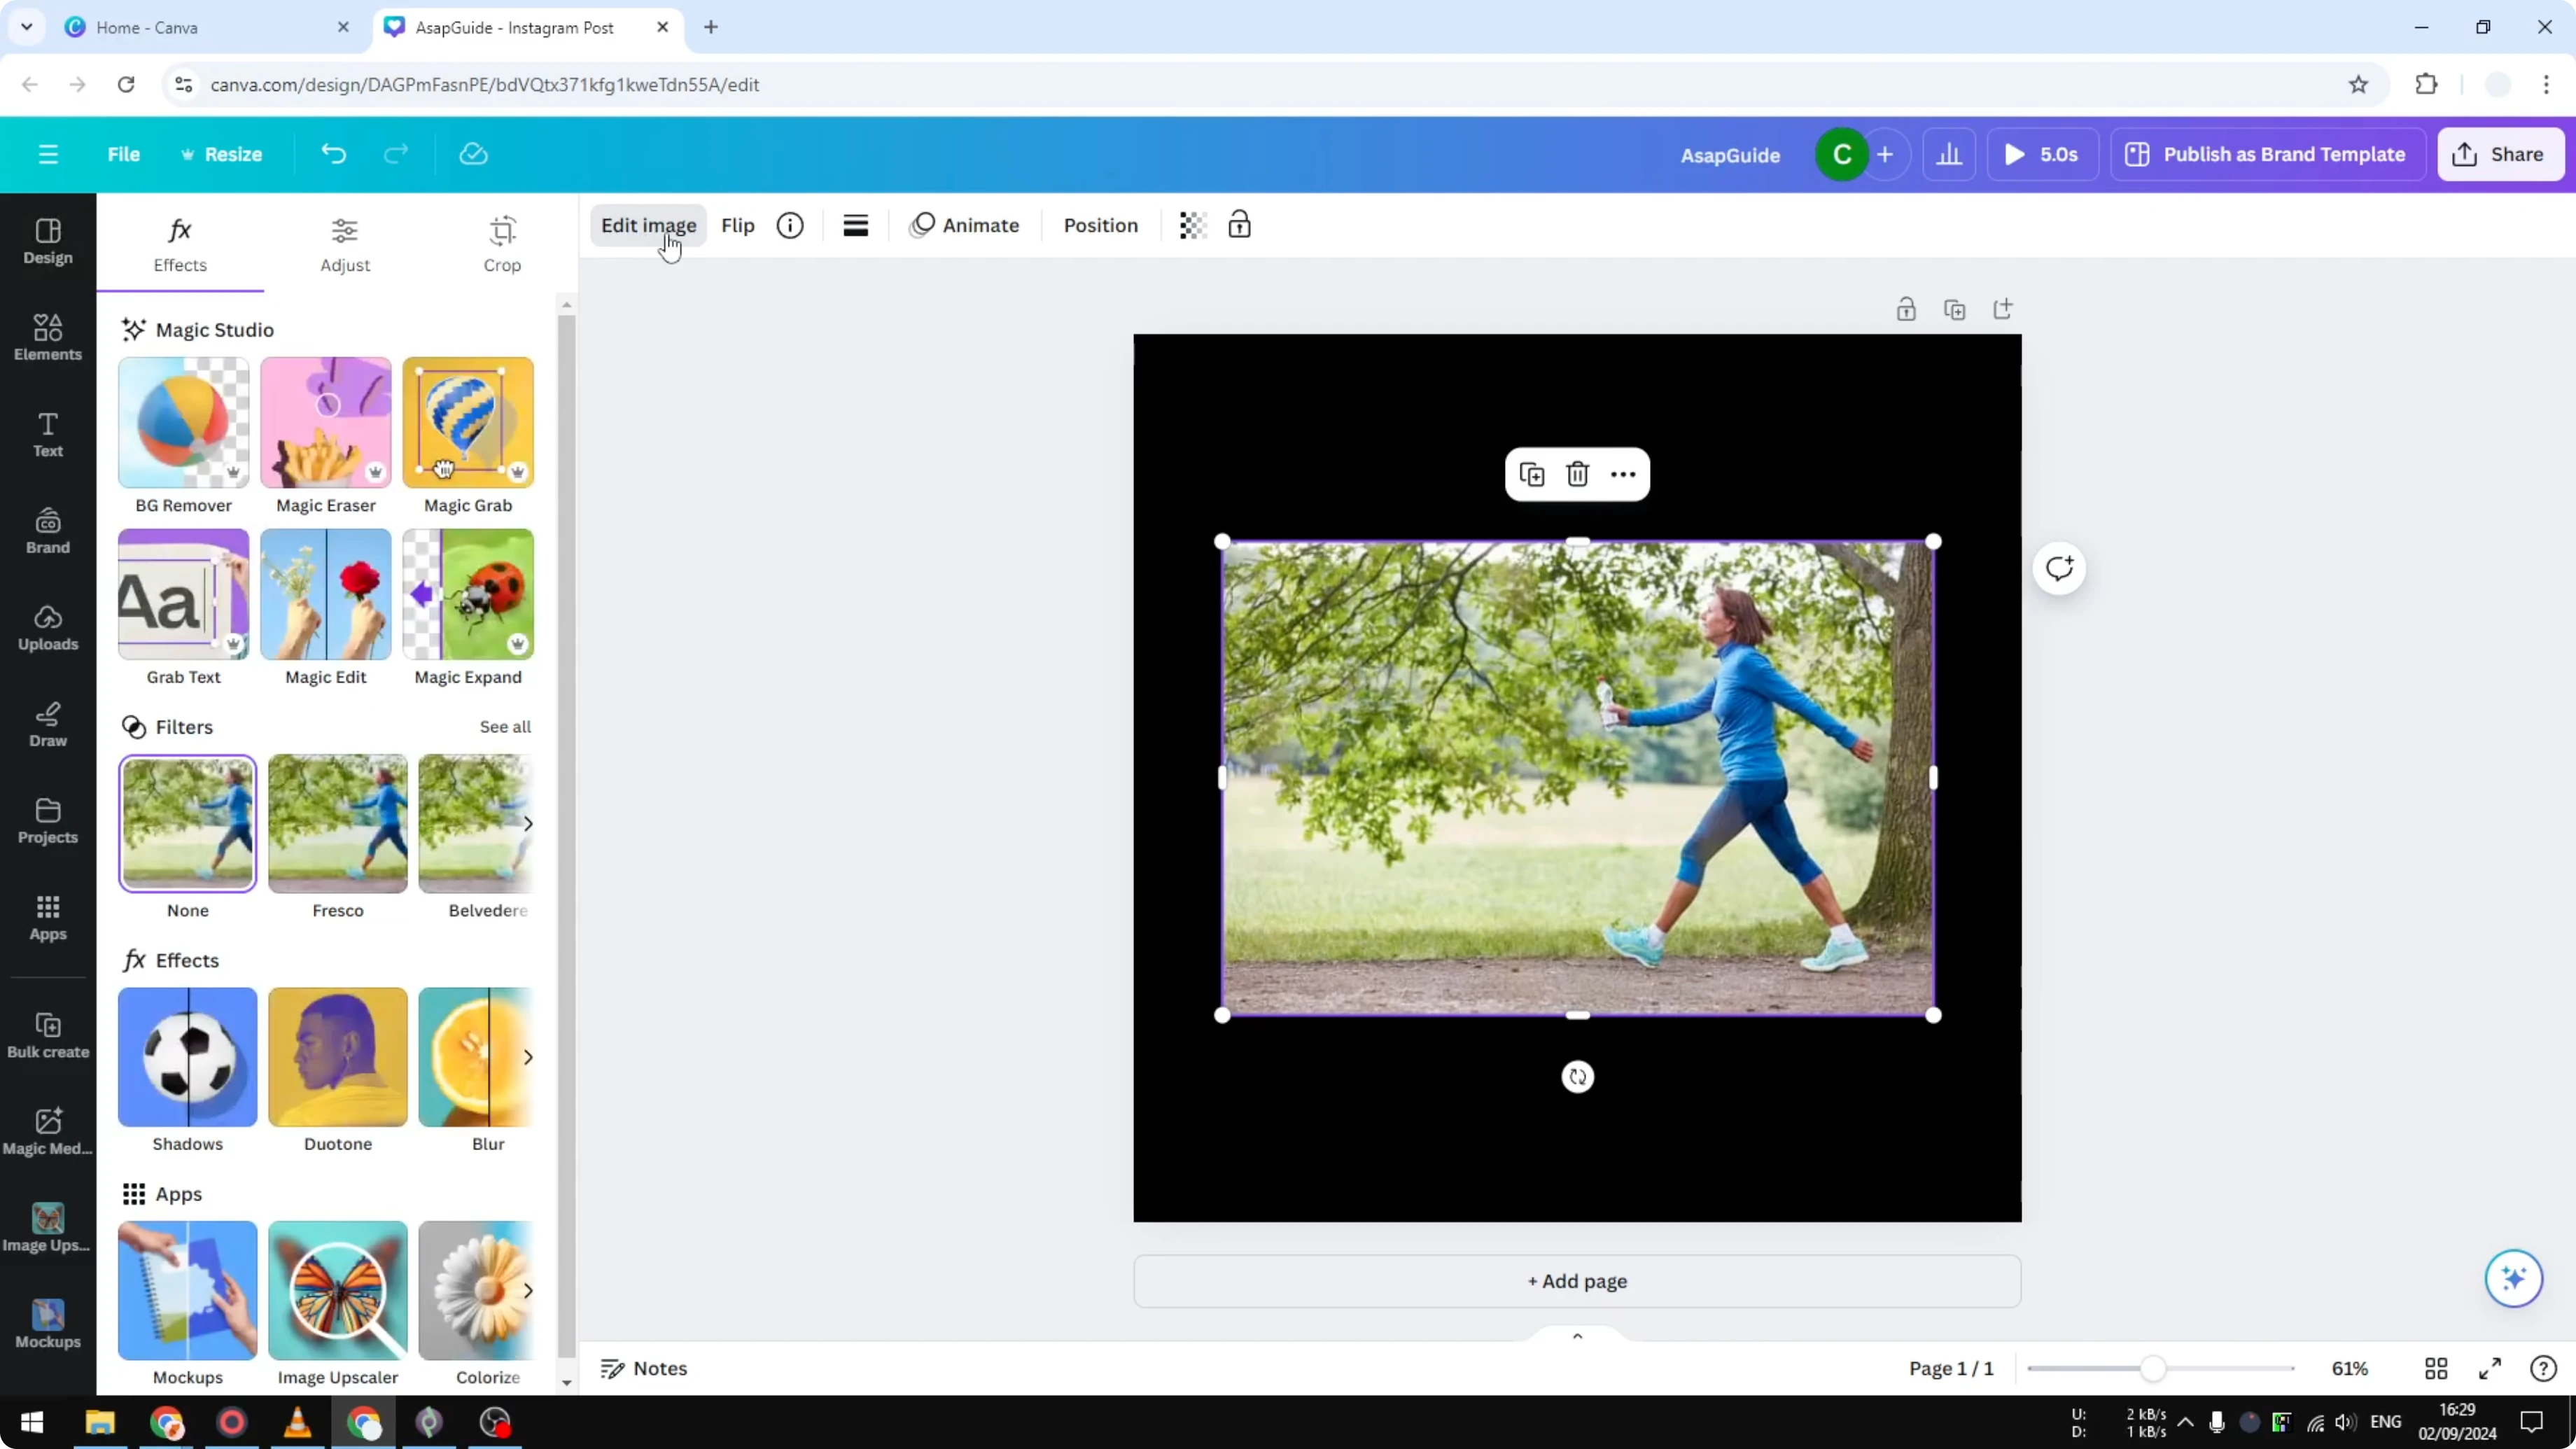Switch to Home - Canva browser tab

pos(207,27)
